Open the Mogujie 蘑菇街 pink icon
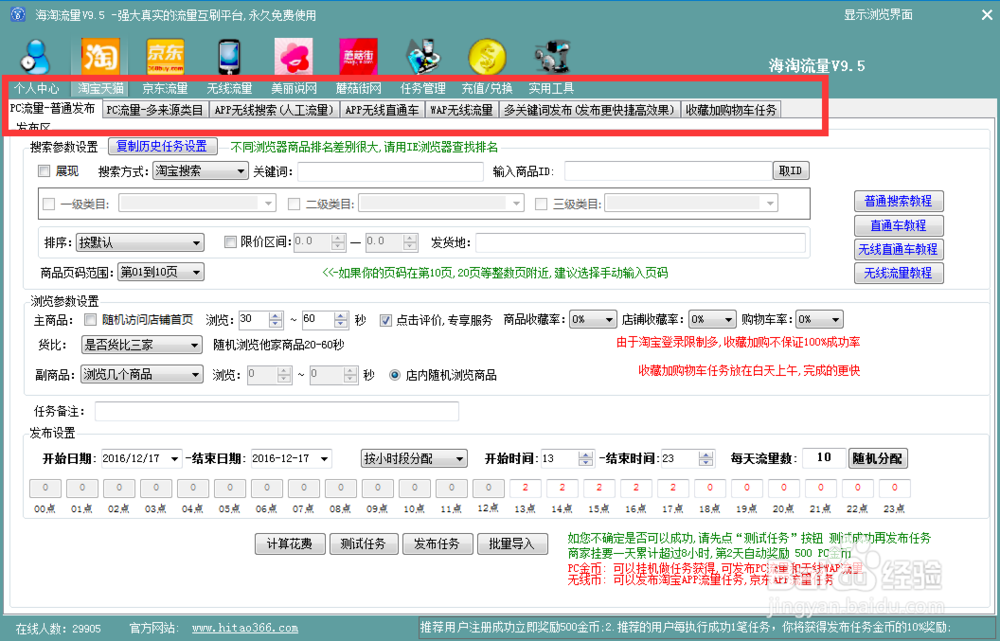Viewport: 1000px width, 641px height. point(358,57)
